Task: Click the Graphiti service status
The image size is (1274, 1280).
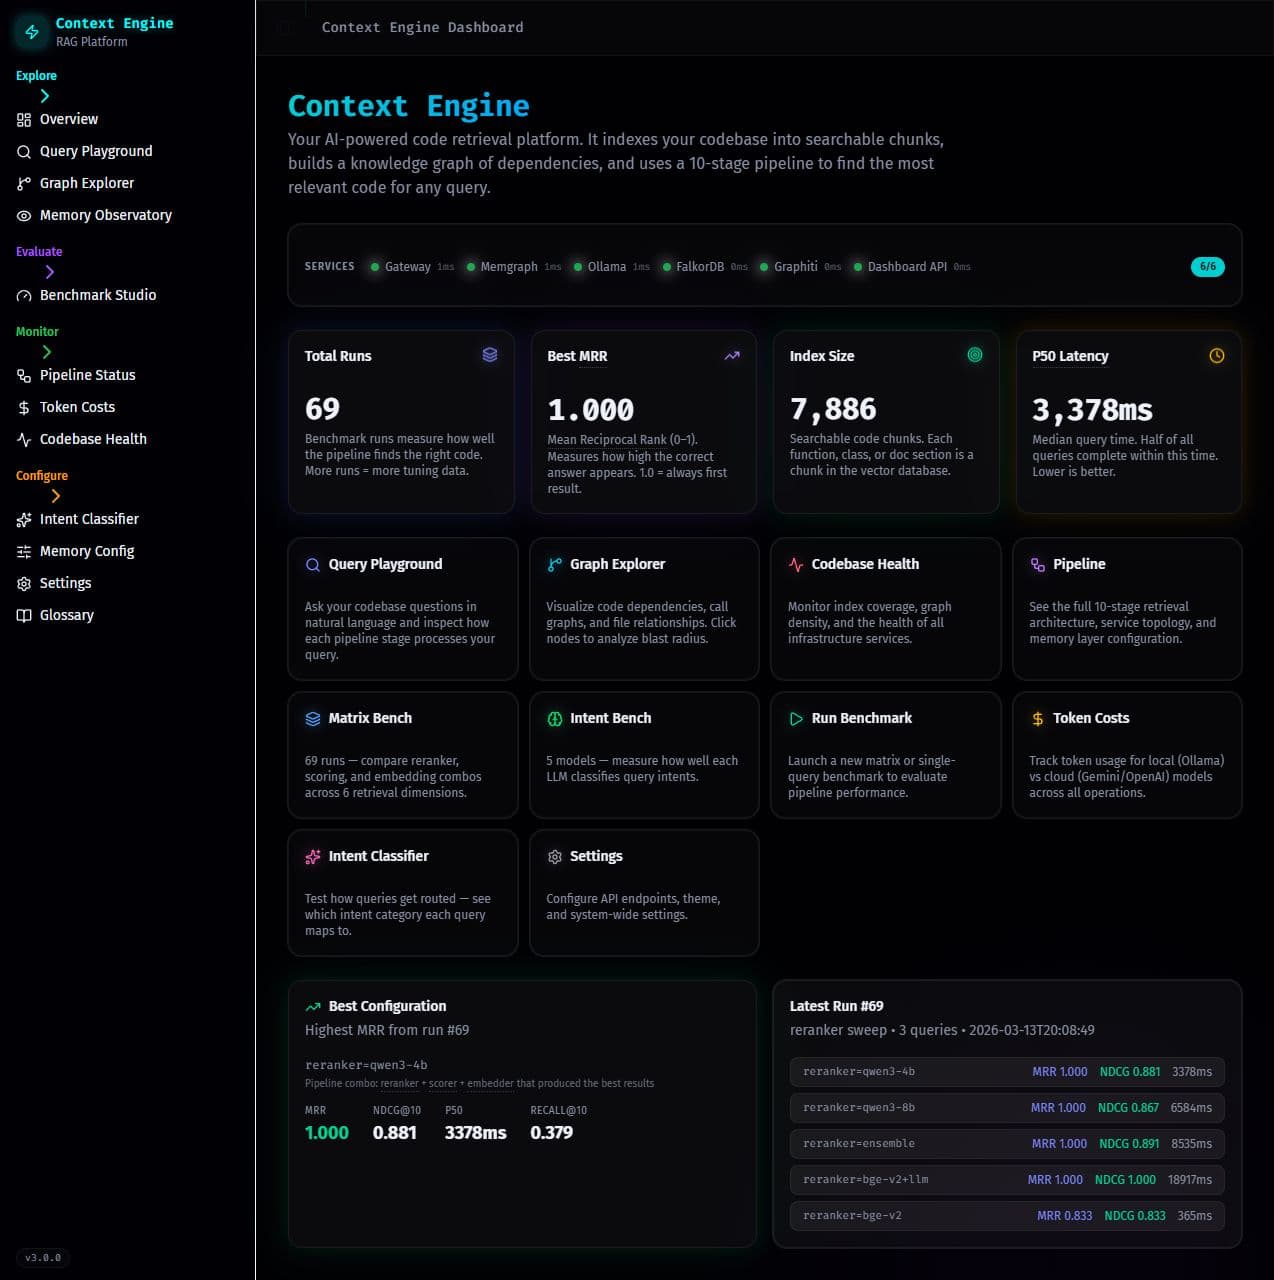Action: click(801, 267)
